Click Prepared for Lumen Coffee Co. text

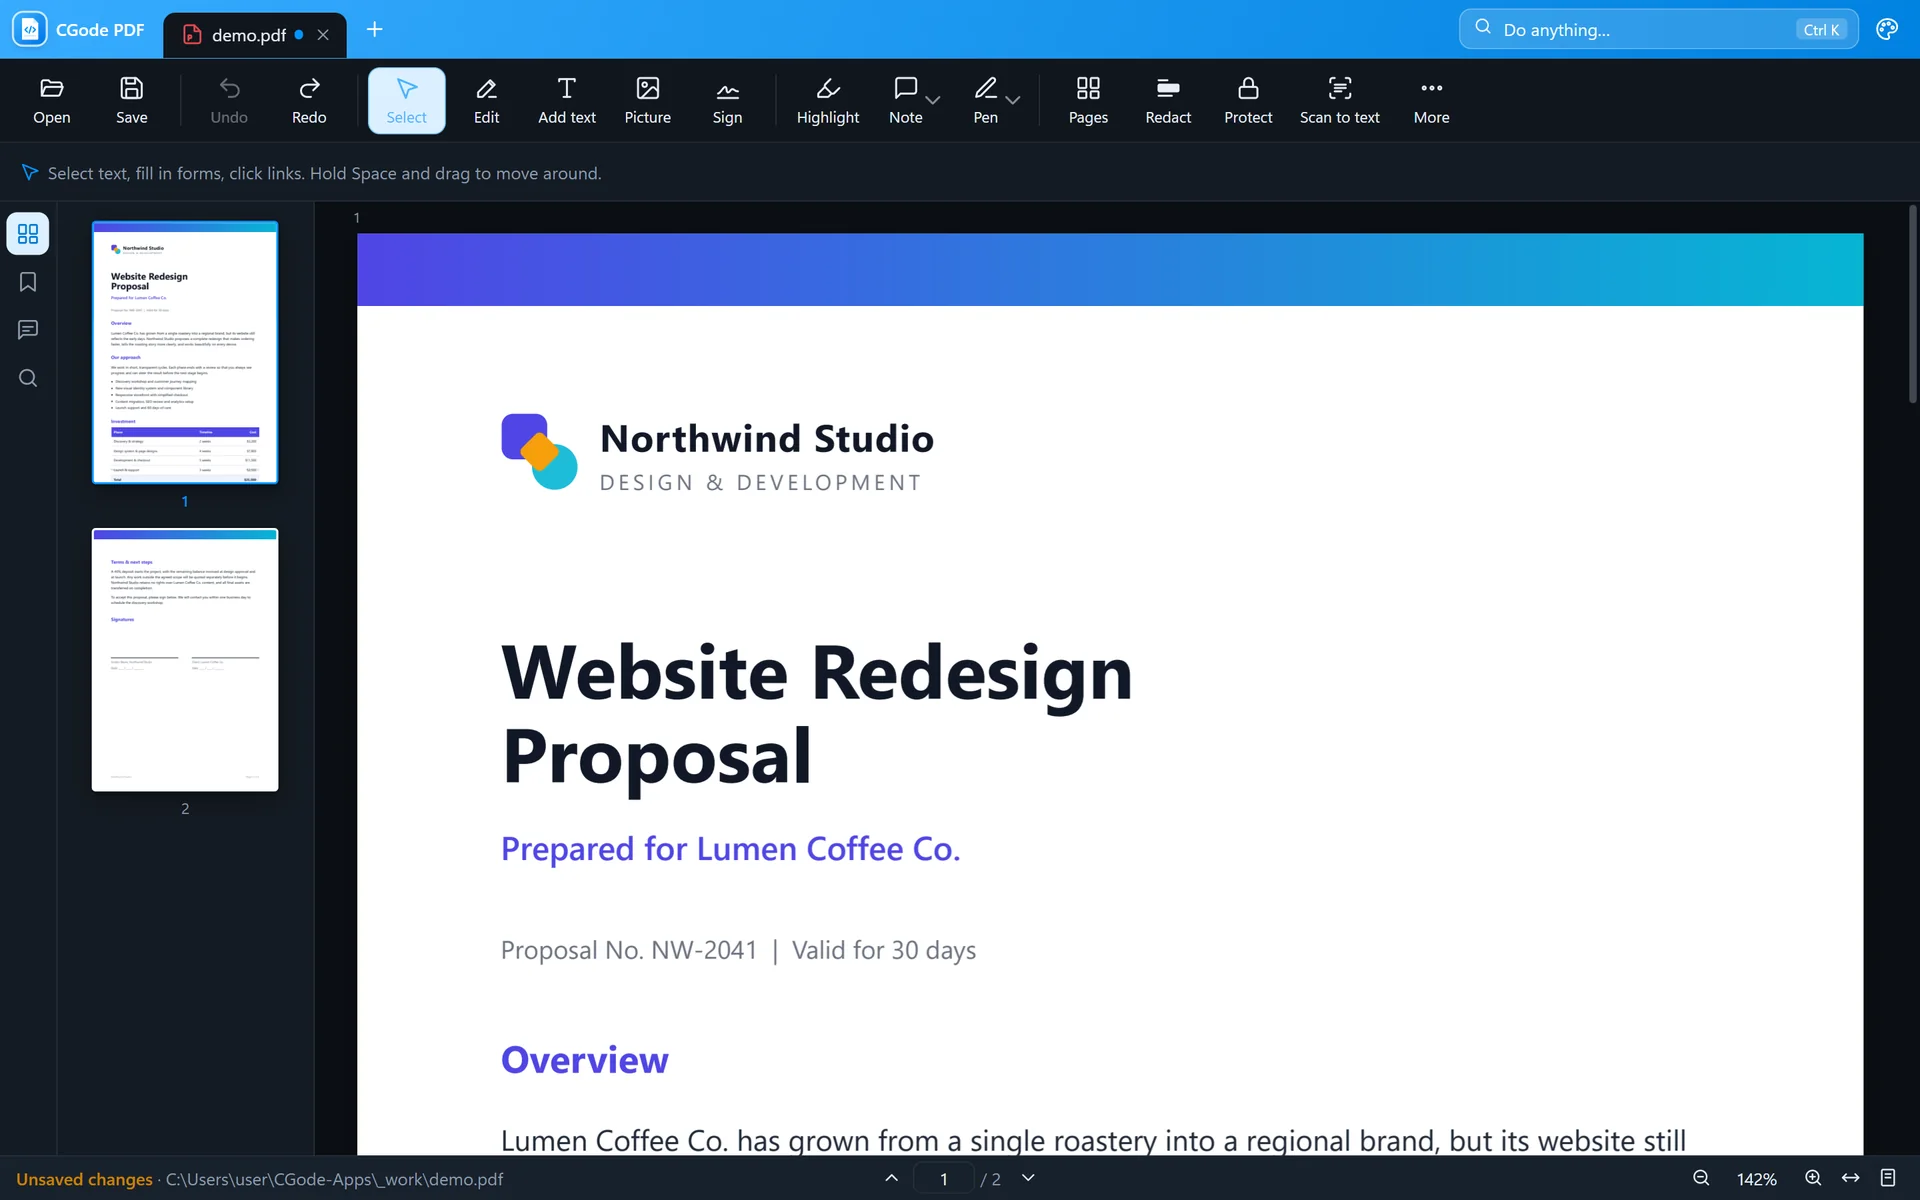pyautogui.click(x=730, y=849)
